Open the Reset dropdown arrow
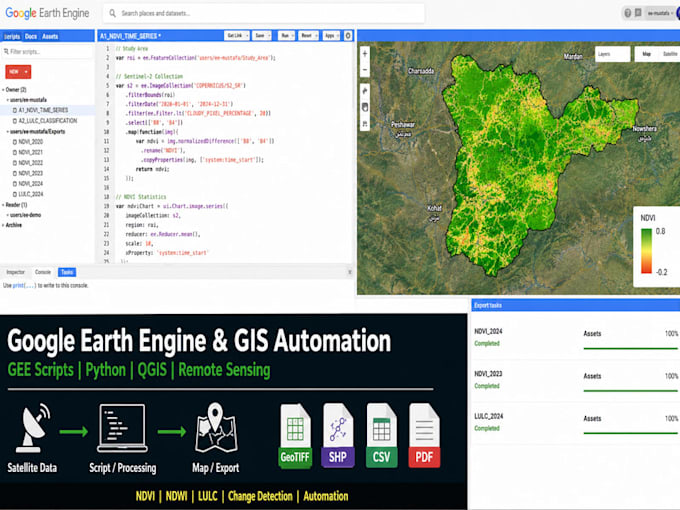This screenshot has width=680, height=510. coord(316,36)
